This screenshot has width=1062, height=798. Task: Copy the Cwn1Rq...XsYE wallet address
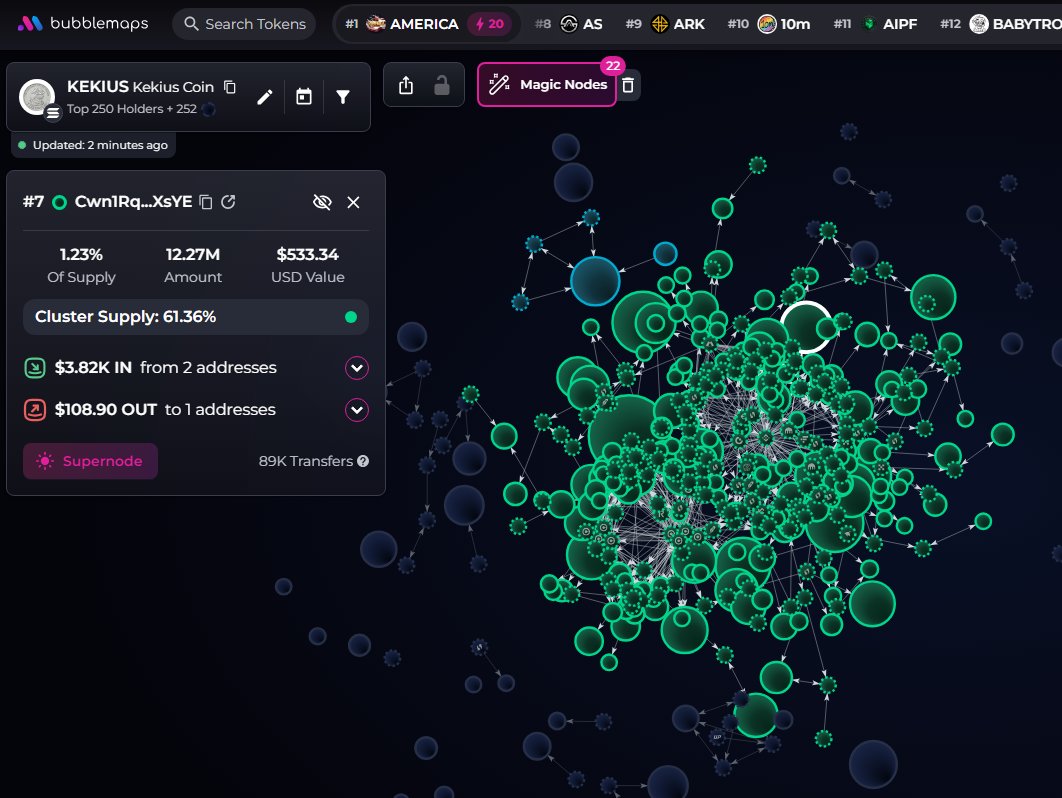click(x=206, y=202)
